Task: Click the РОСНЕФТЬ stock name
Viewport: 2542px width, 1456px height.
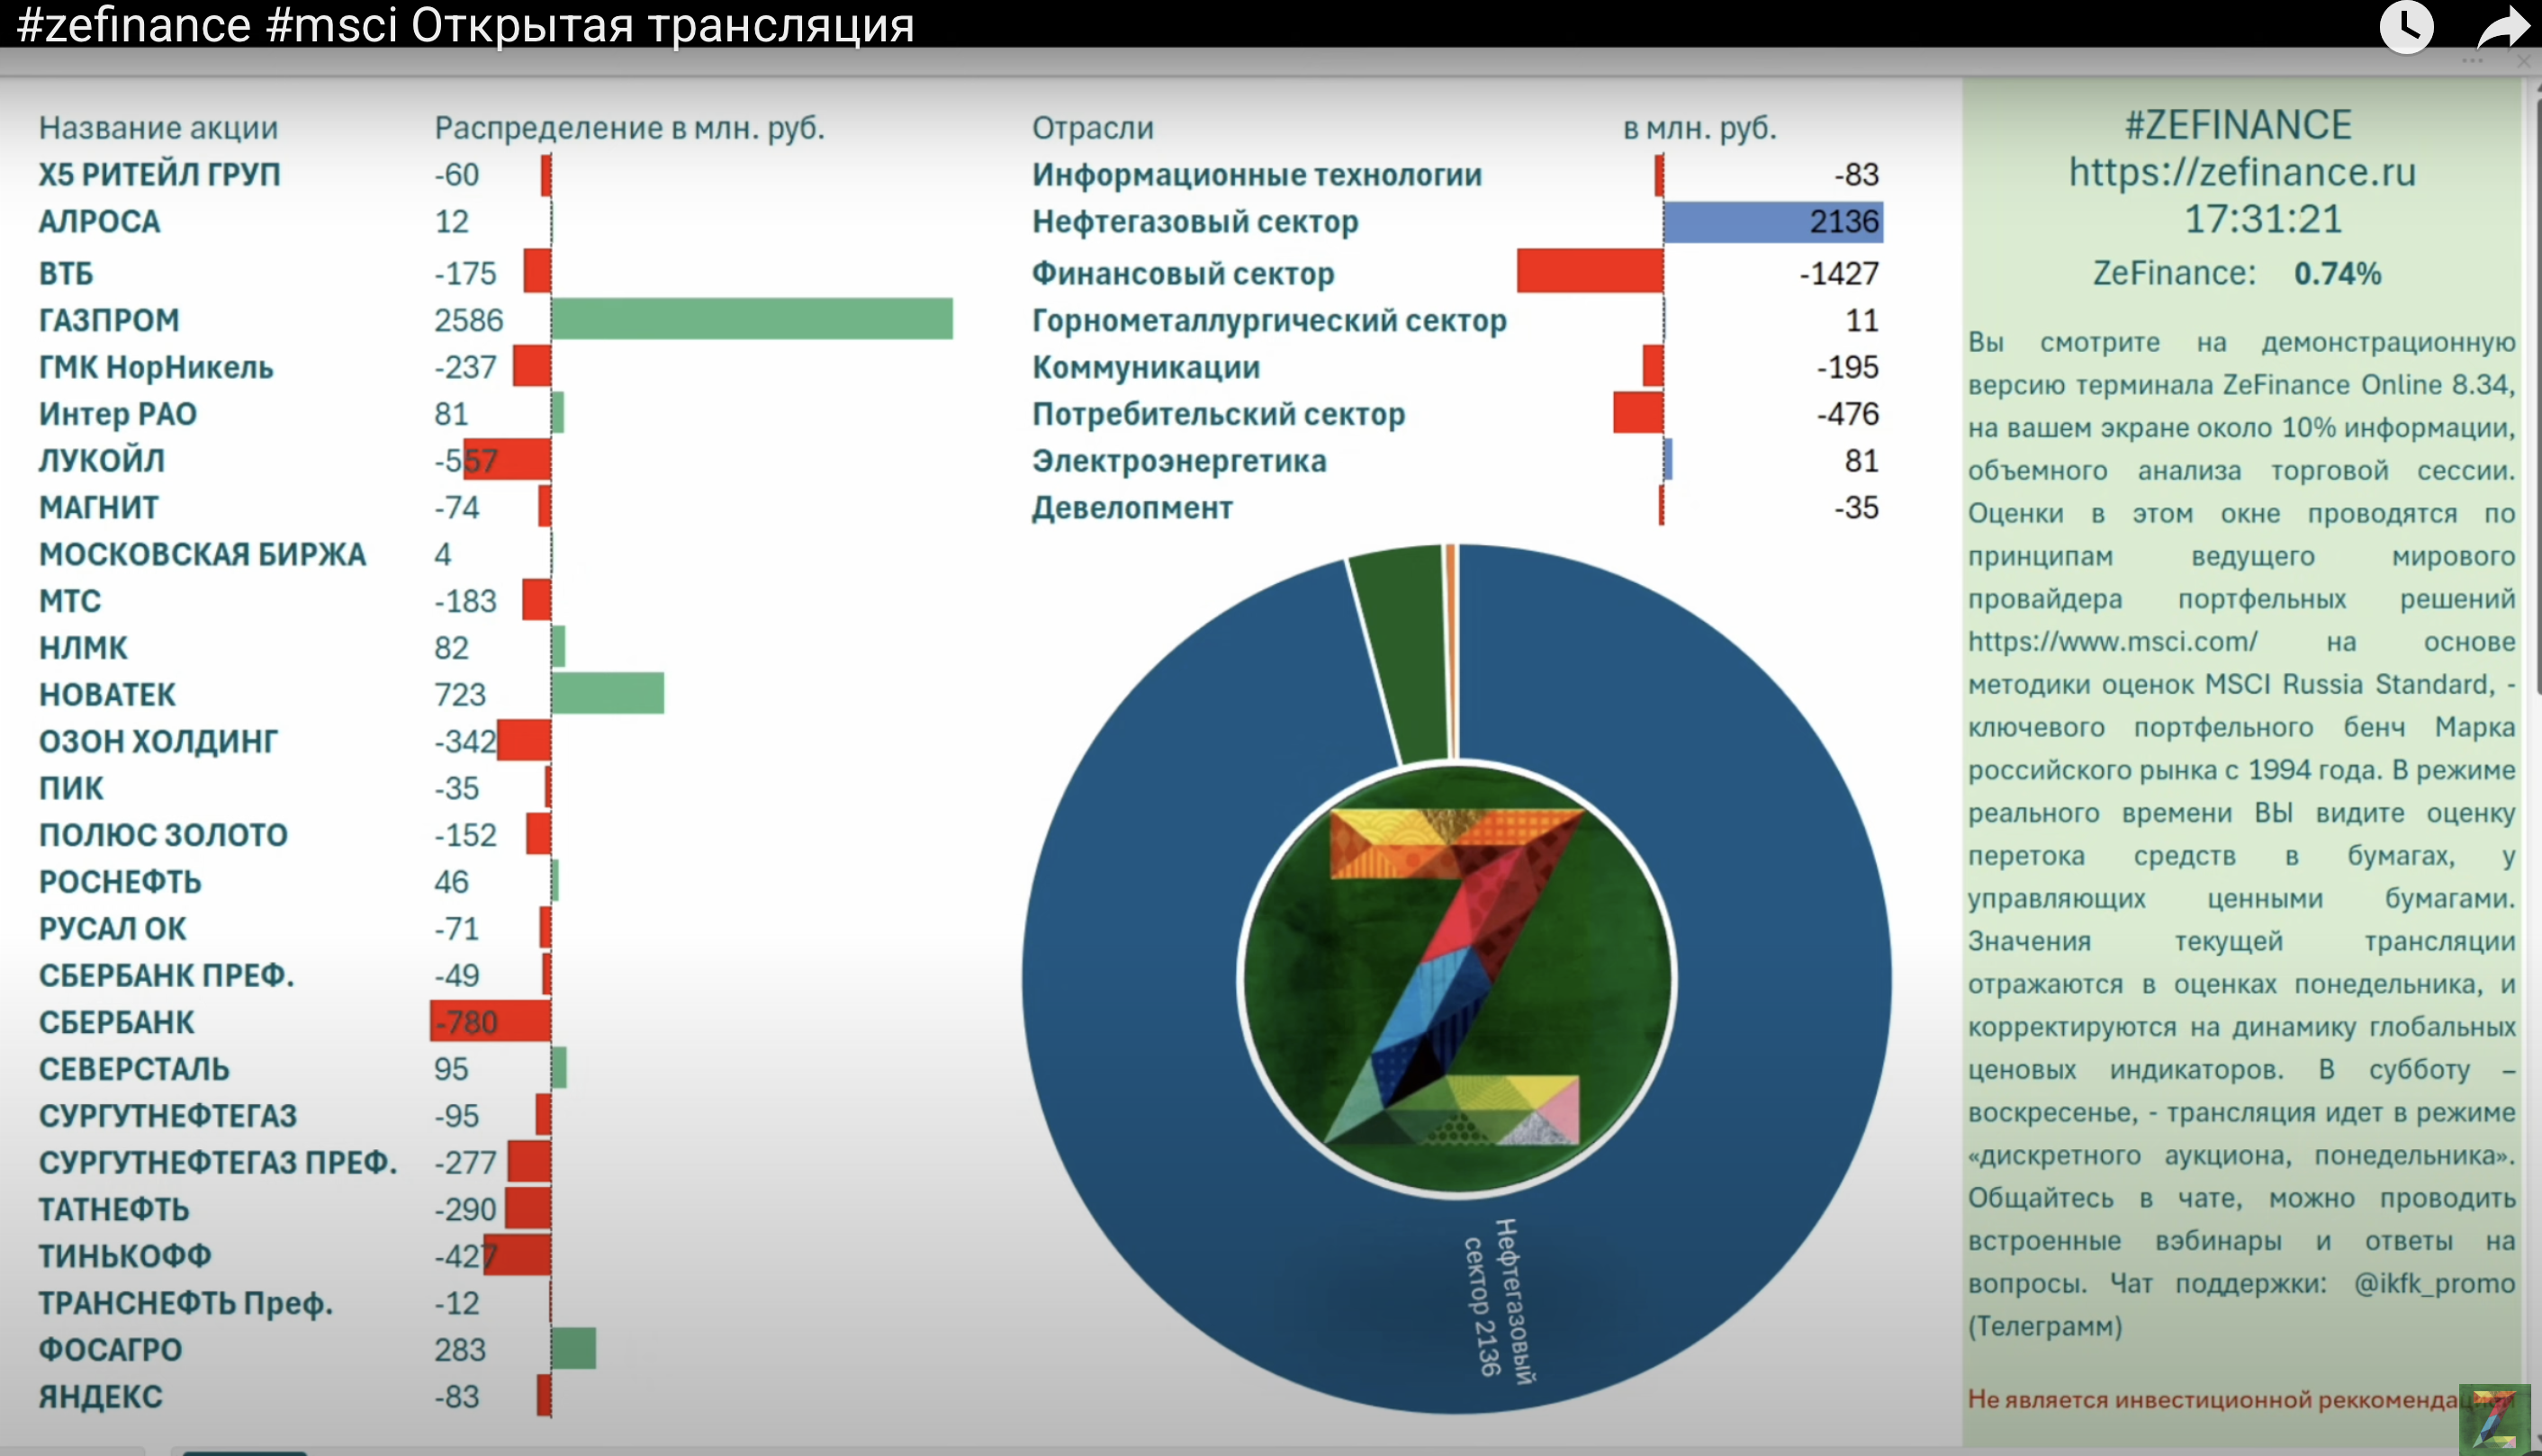Action: click(x=120, y=882)
